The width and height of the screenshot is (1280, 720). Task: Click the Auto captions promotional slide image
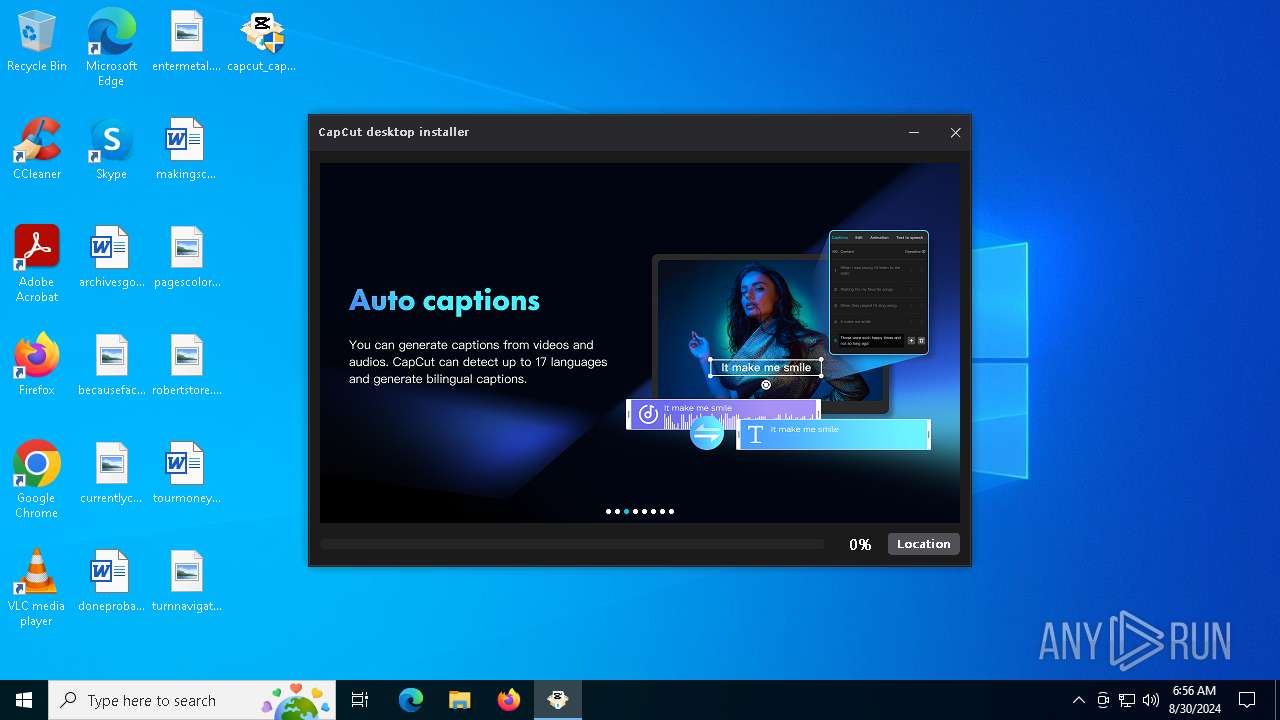(x=640, y=343)
